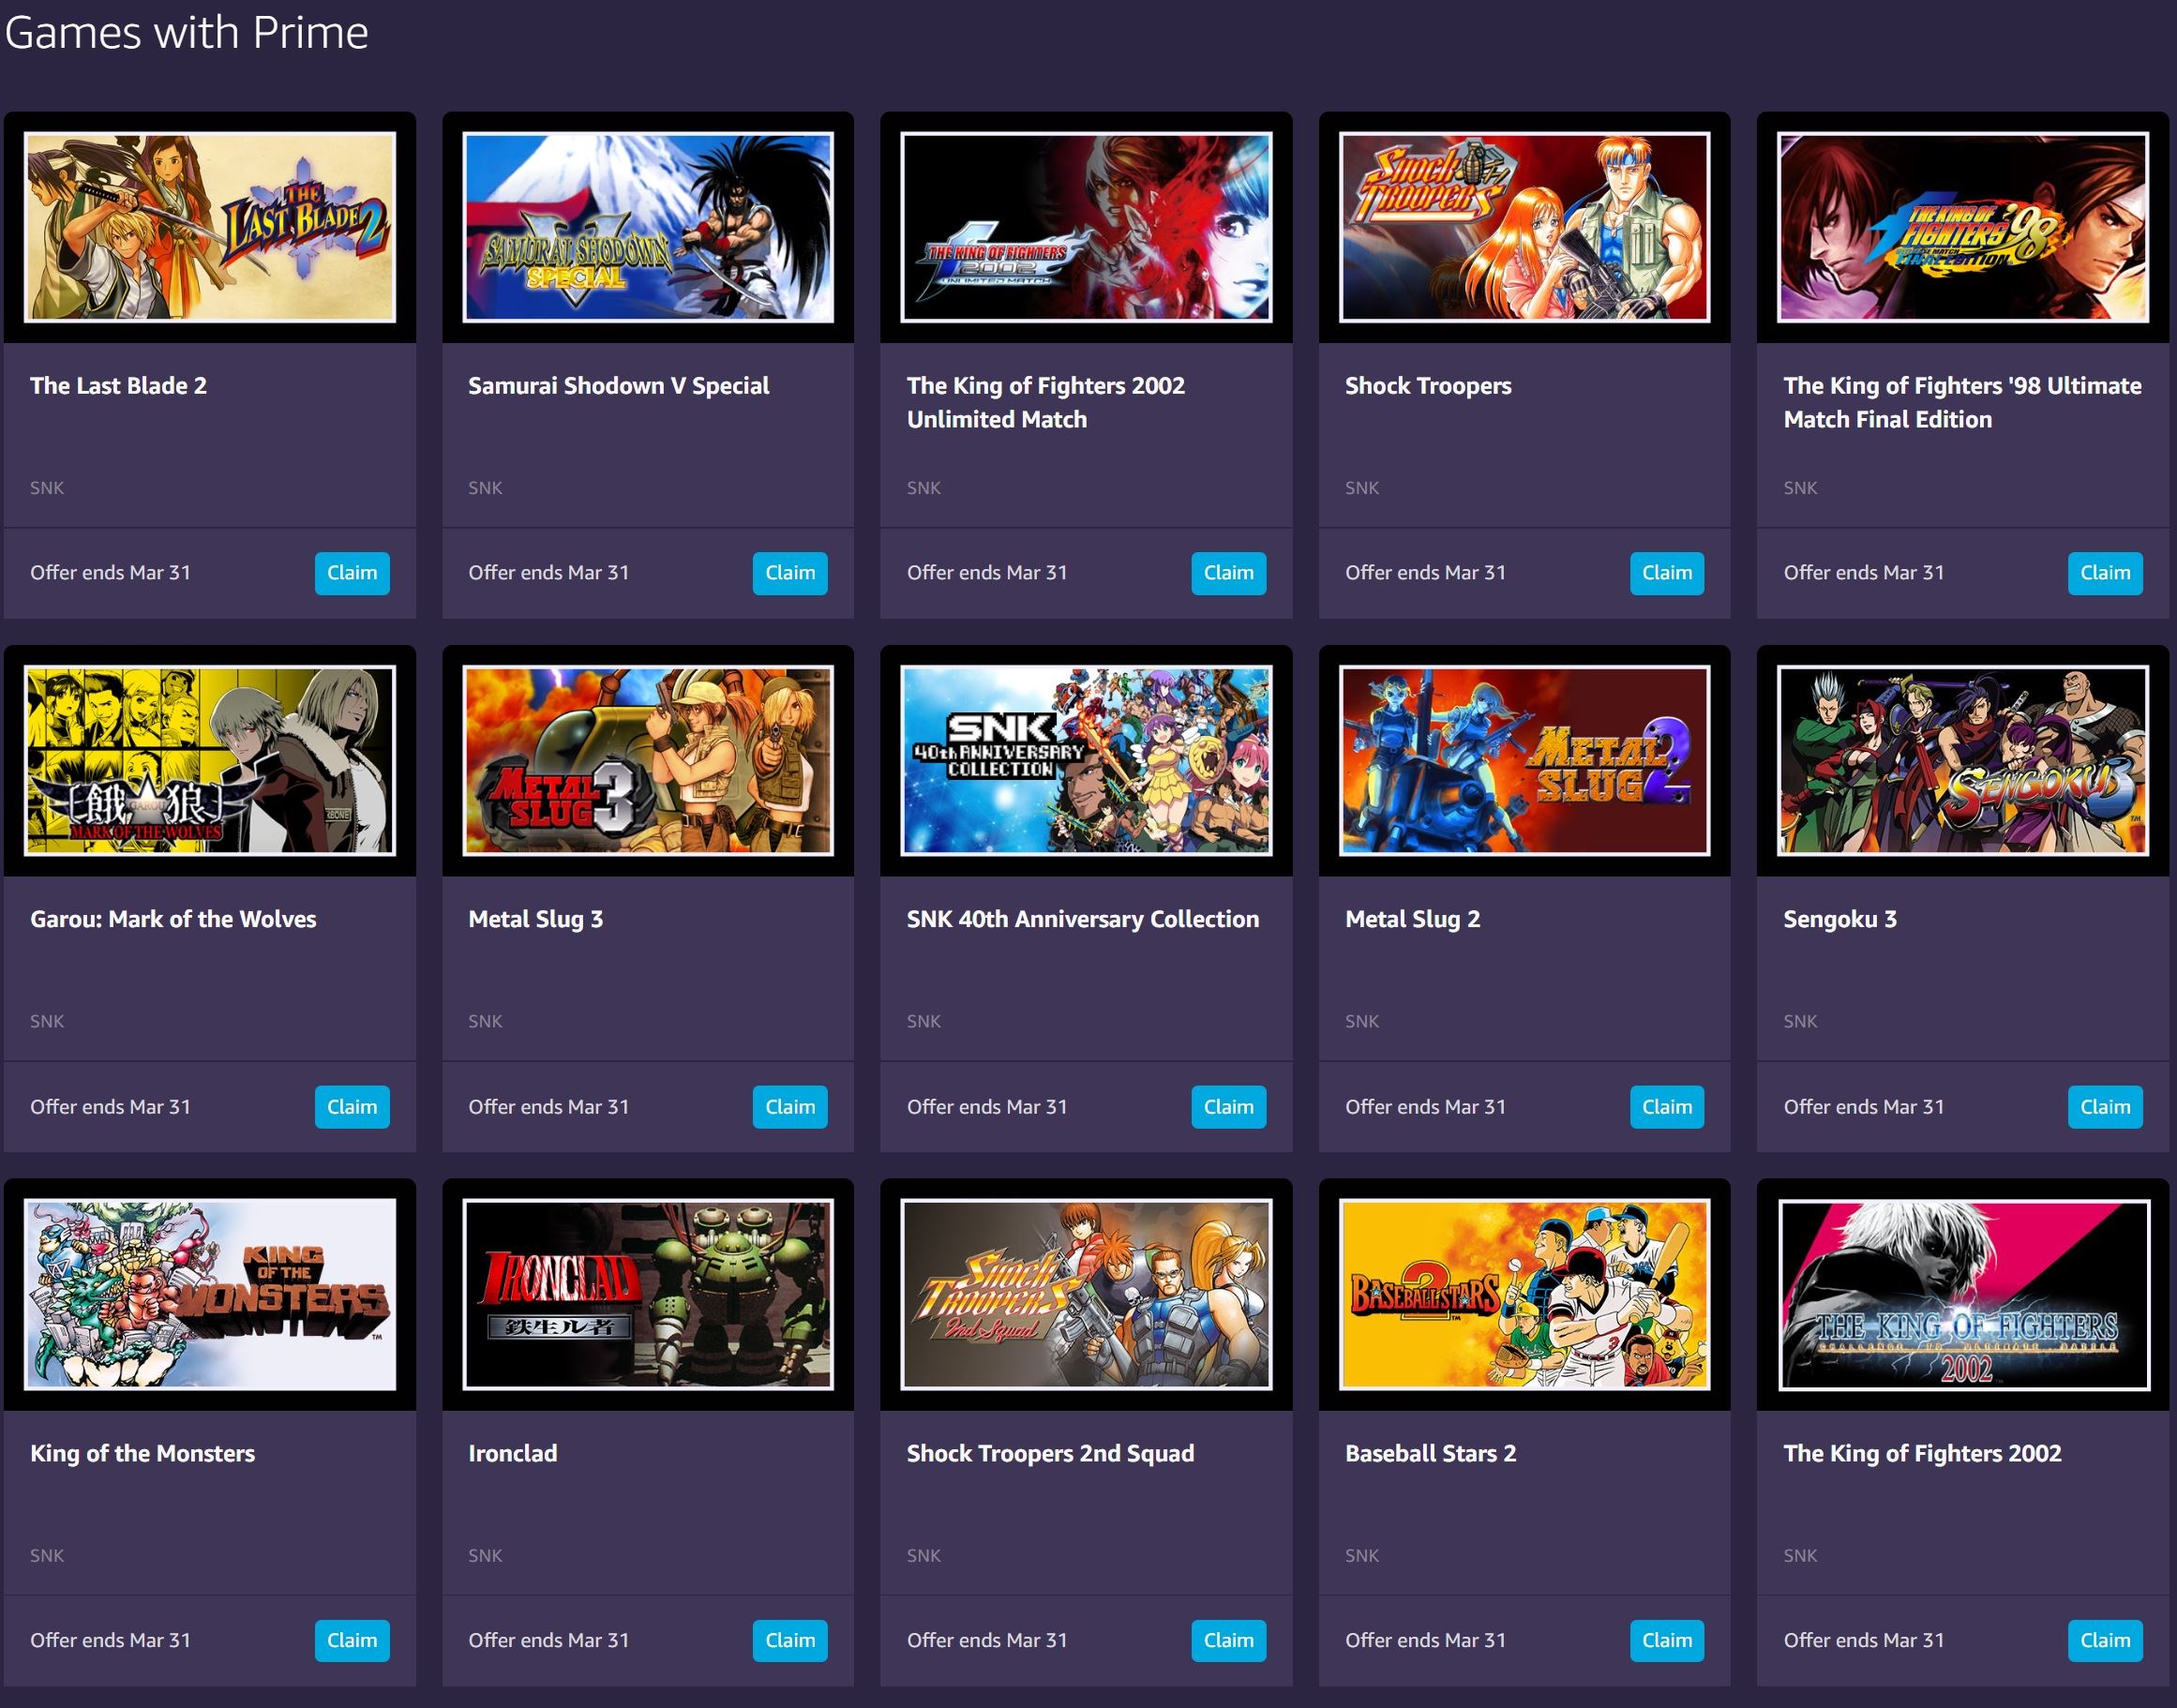Open Samurai Shodown V Special cover art
The height and width of the screenshot is (1708, 2177).
(648, 227)
